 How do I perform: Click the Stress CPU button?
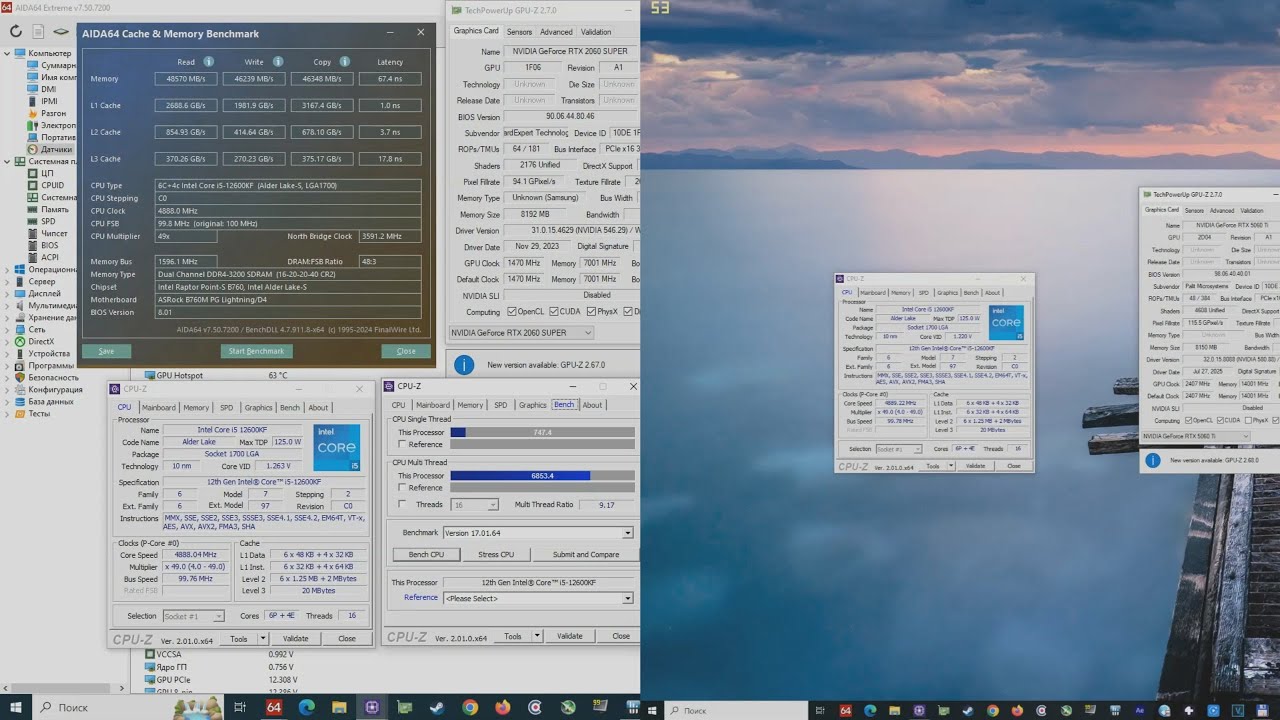[496, 554]
